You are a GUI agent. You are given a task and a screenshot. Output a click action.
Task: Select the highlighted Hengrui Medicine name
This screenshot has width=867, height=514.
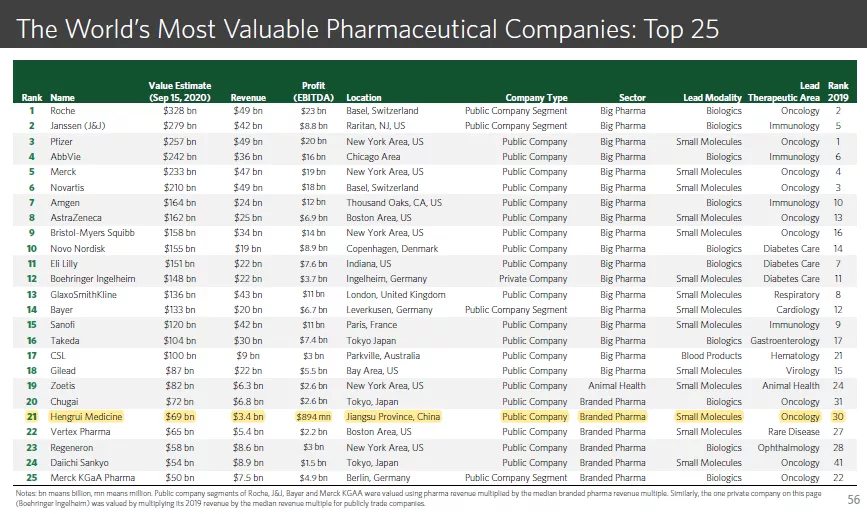tap(86, 417)
